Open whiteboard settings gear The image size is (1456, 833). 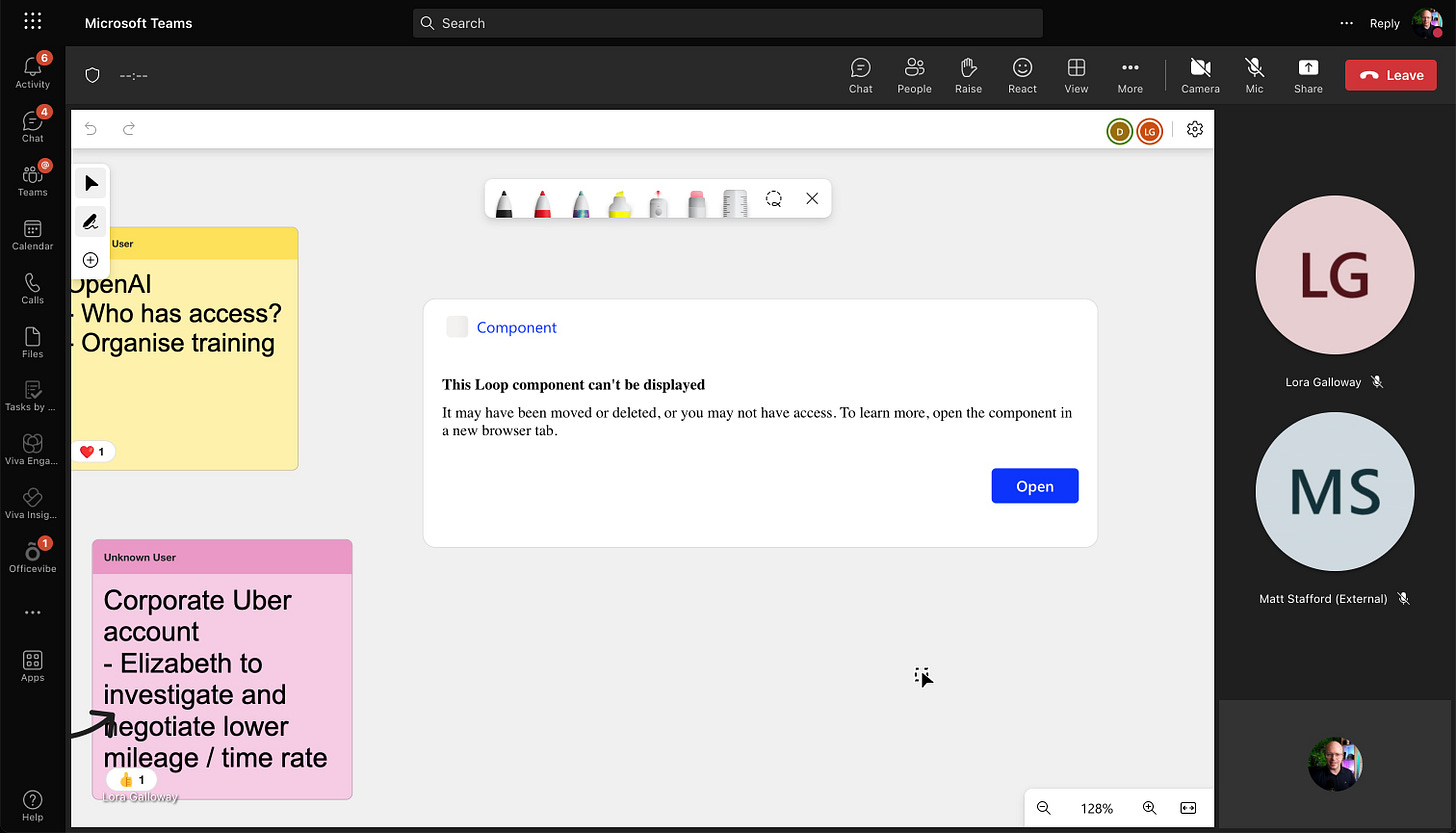(x=1195, y=129)
